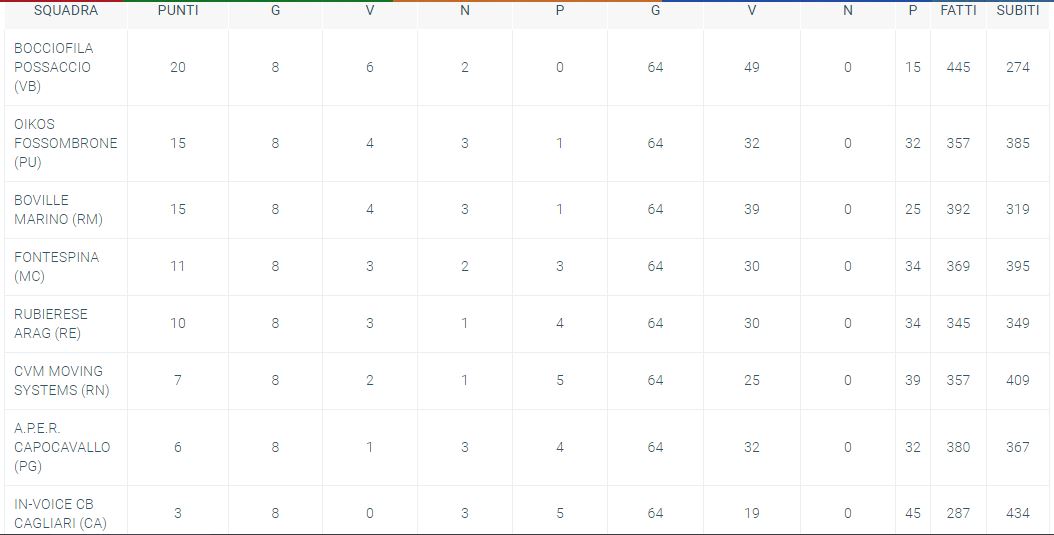Screen dimensions: 1054x535
Task: Click the value 64 in Rubierese Arag row
Action: pyautogui.click(x=655, y=323)
